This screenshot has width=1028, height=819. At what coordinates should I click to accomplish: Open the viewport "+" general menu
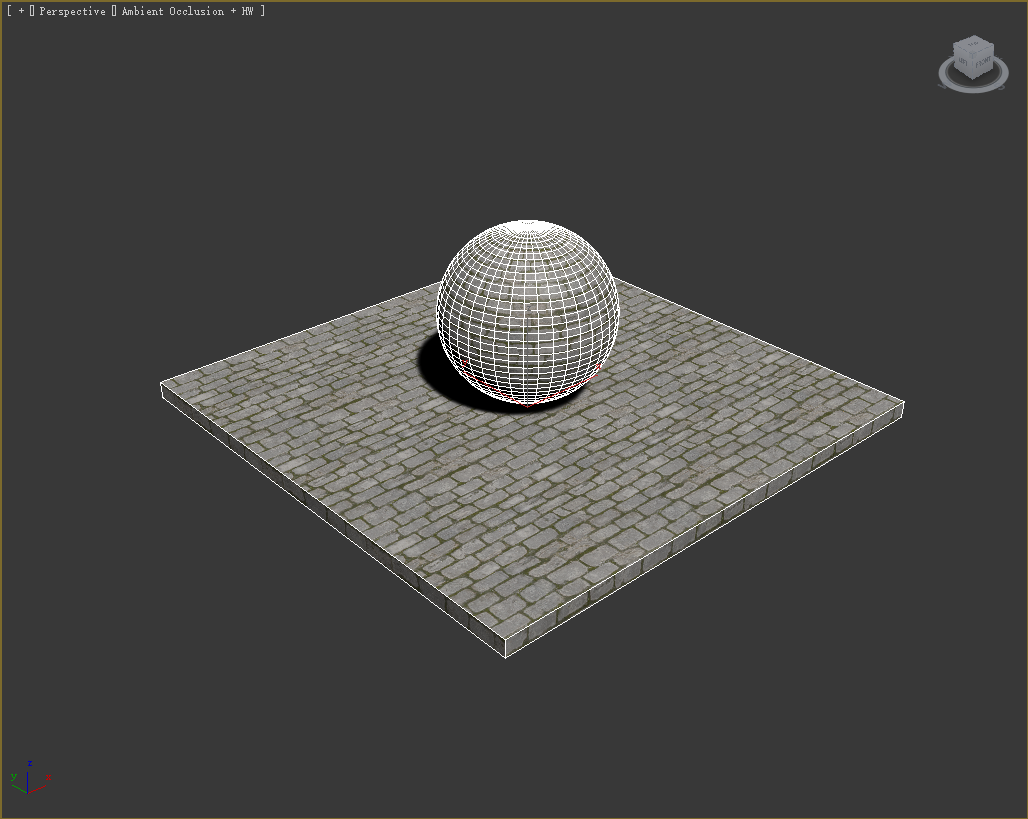(x=21, y=11)
